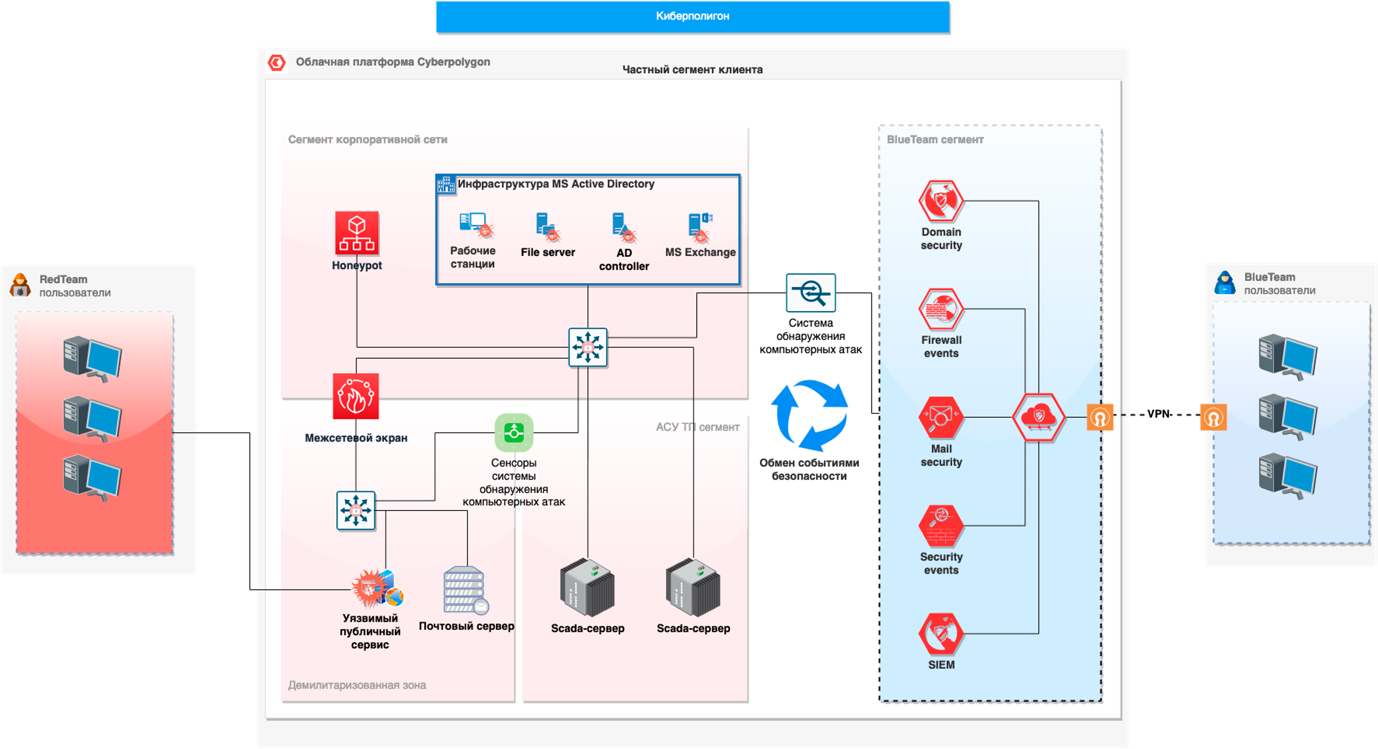Select the left Scada-сервер icon

(x=587, y=588)
